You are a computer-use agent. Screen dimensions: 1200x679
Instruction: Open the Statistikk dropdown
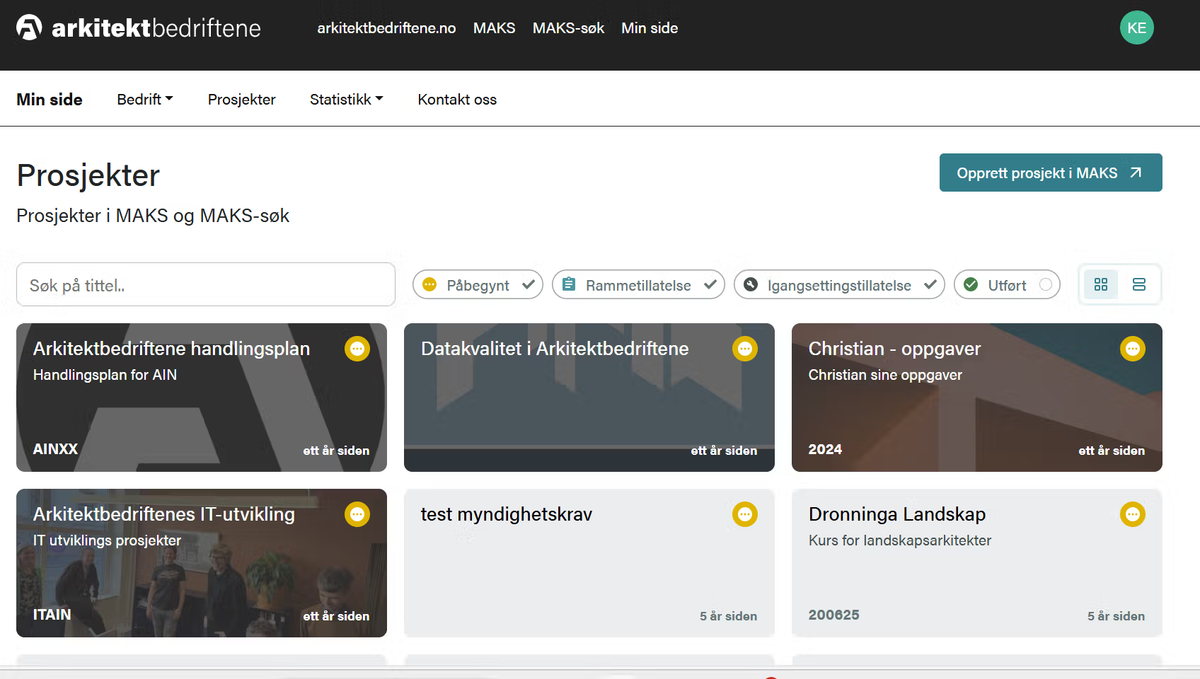click(x=346, y=99)
